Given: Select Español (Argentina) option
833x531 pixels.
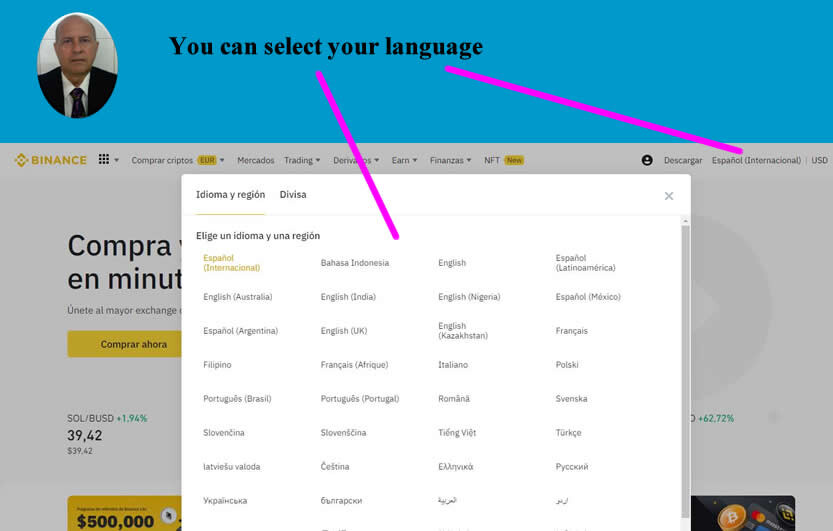Looking at the screenshot, I should [241, 331].
